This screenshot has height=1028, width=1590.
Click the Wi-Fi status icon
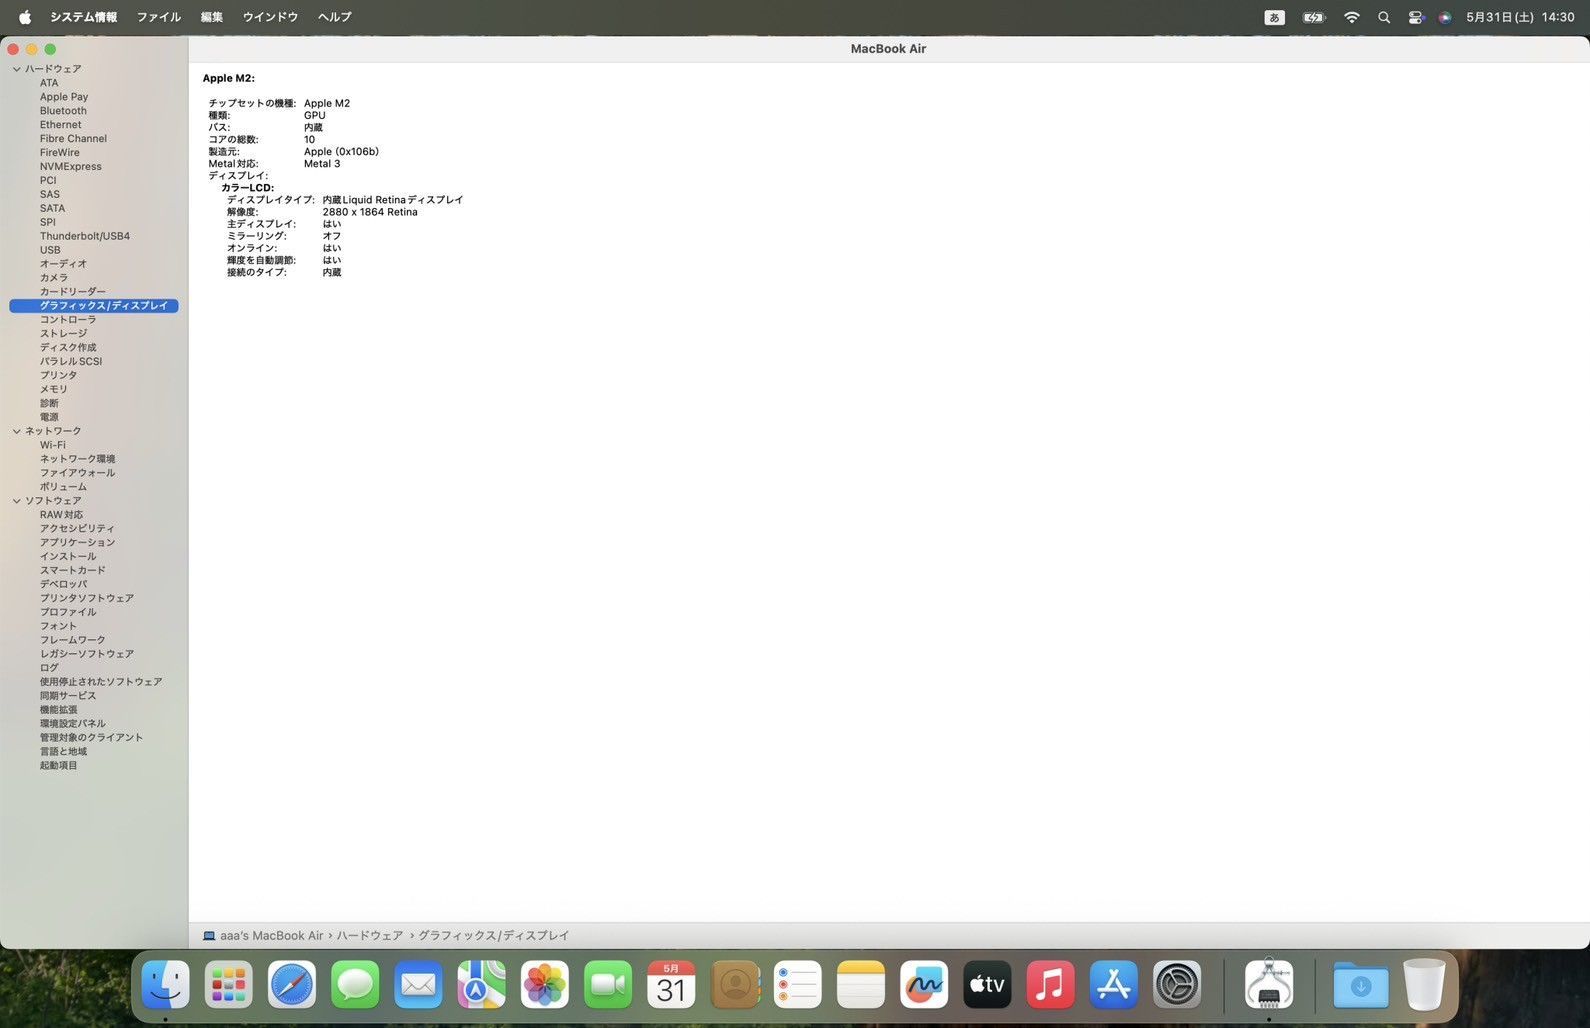[x=1352, y=17]
